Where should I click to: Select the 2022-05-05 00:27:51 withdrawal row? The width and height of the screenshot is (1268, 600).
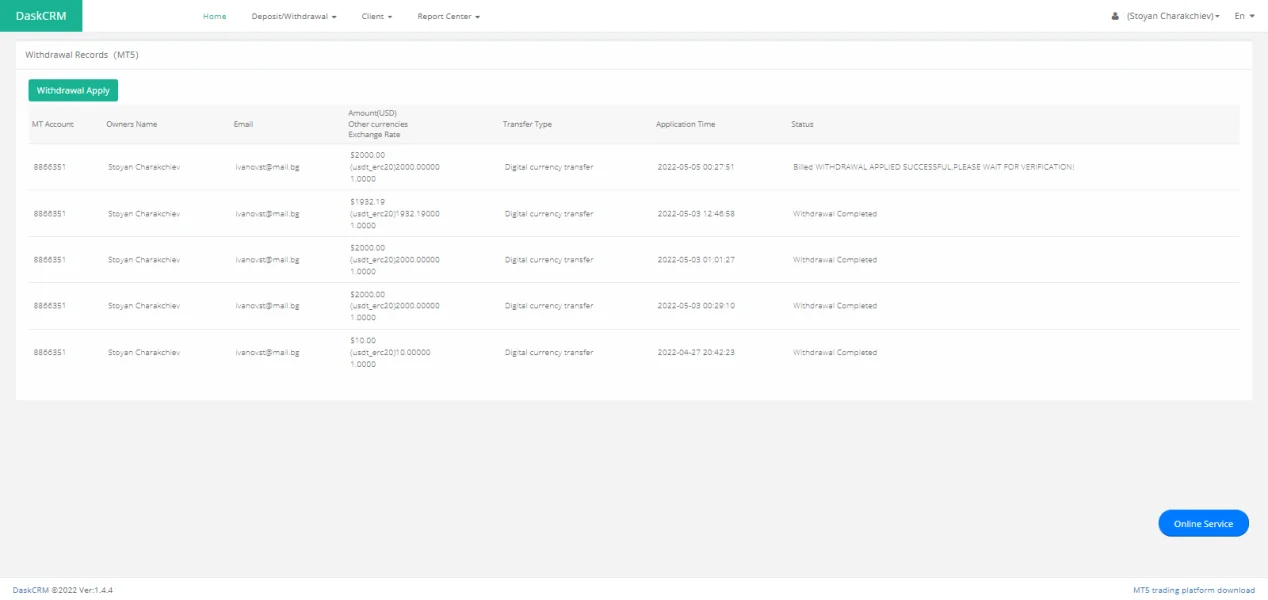pos(695,167)
